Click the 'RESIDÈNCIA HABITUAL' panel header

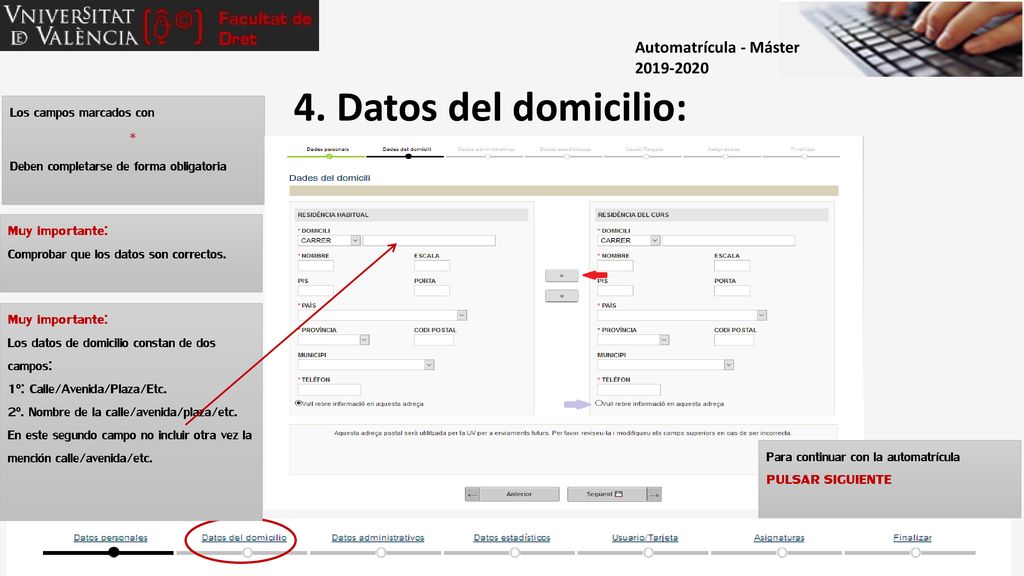pyautogui.click(x=411, y=214)
